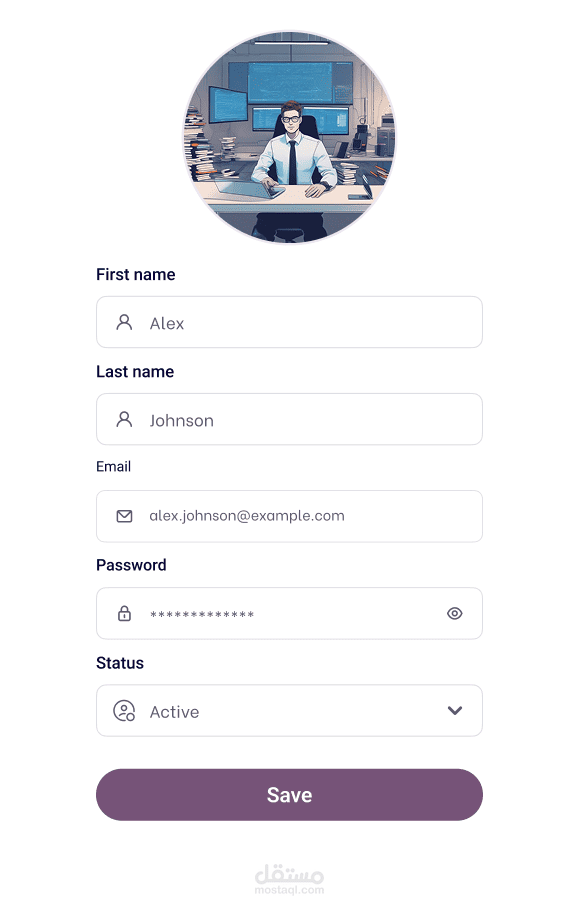Screen dimensions: 579x914
Task: Click the person icon in Last name field
Action: click(124, 420)
